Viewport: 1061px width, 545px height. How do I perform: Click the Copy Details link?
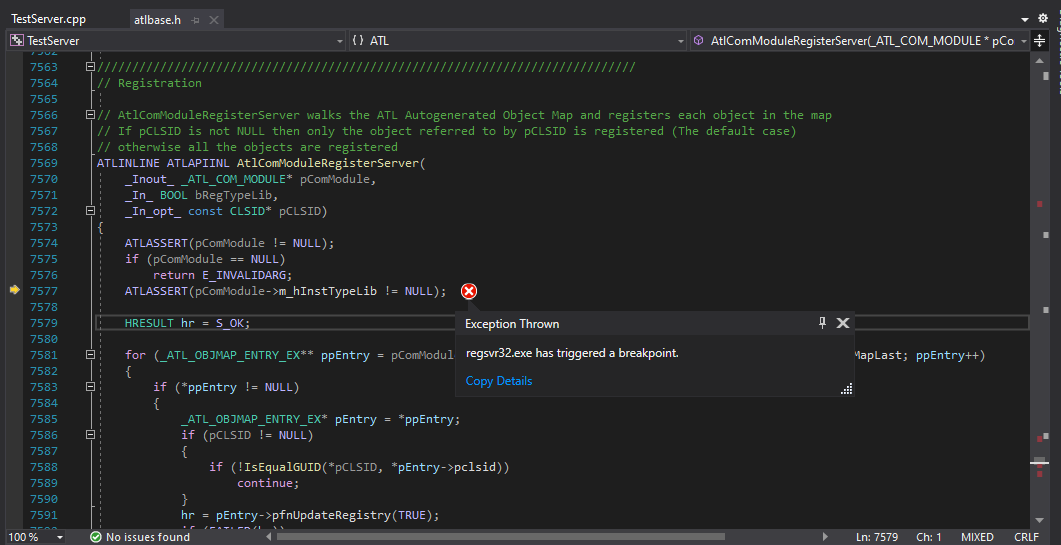click(499, 380)
